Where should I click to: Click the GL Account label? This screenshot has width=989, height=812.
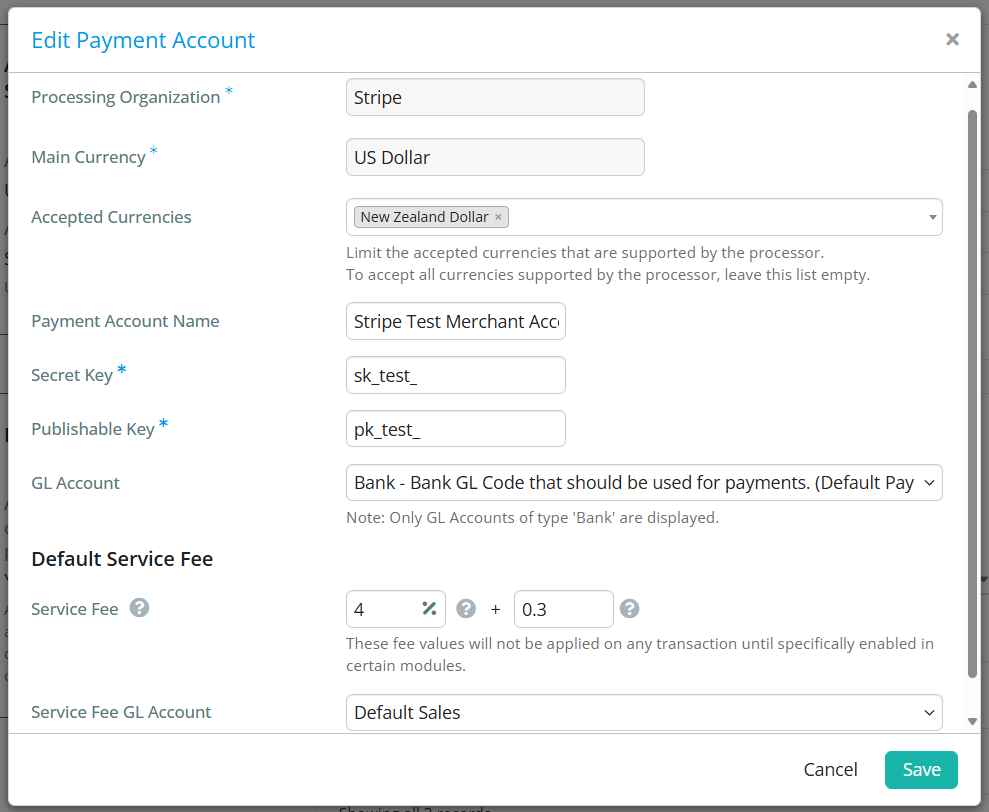point(75,483)
